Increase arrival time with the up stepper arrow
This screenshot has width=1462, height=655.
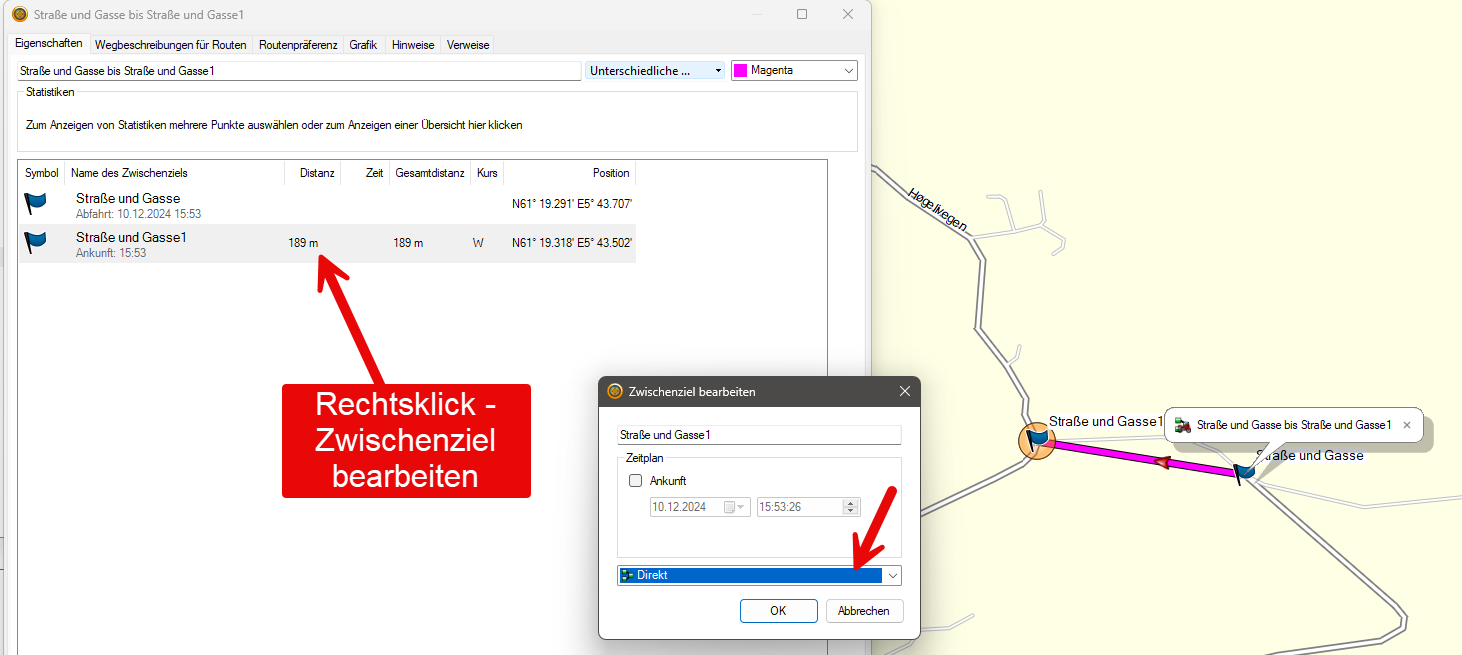851,503
